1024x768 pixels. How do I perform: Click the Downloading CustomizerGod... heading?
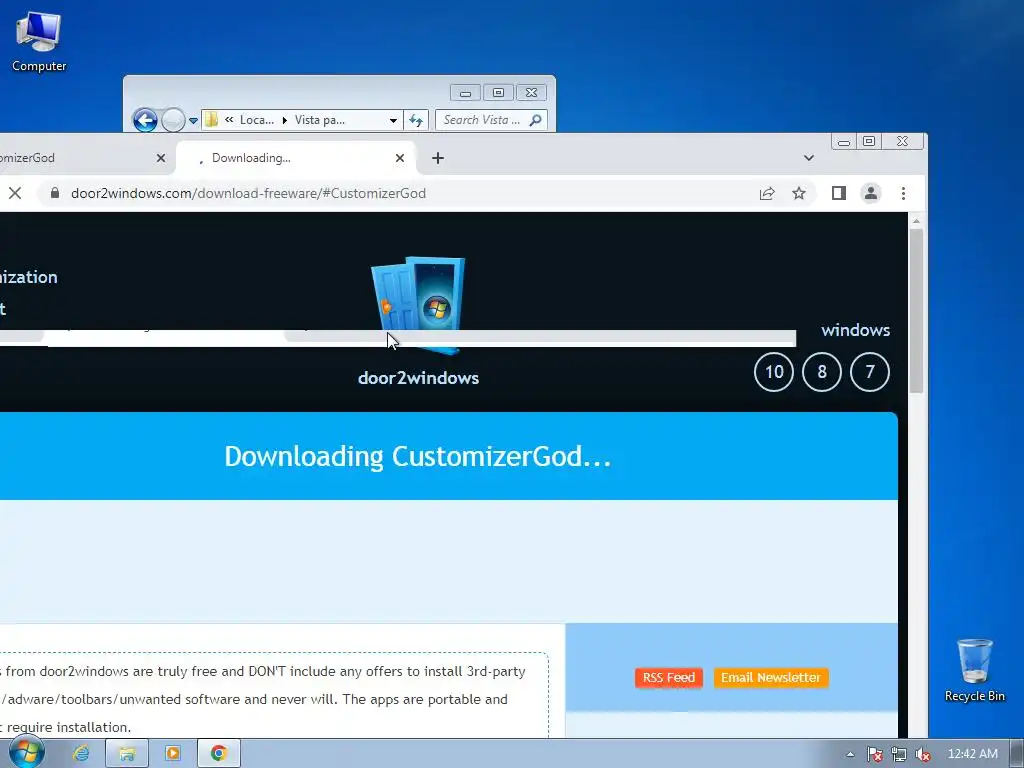click(x=418, y=456)
